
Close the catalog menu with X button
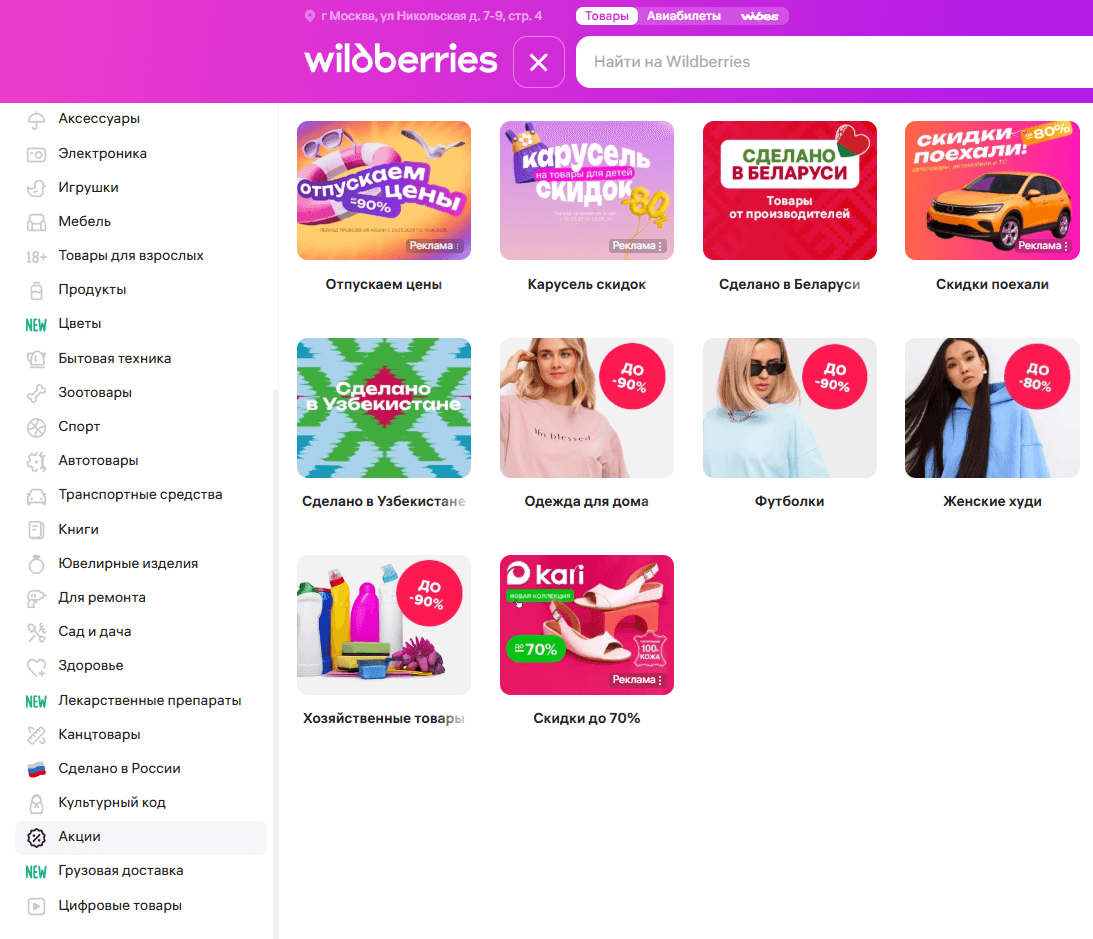539,62
